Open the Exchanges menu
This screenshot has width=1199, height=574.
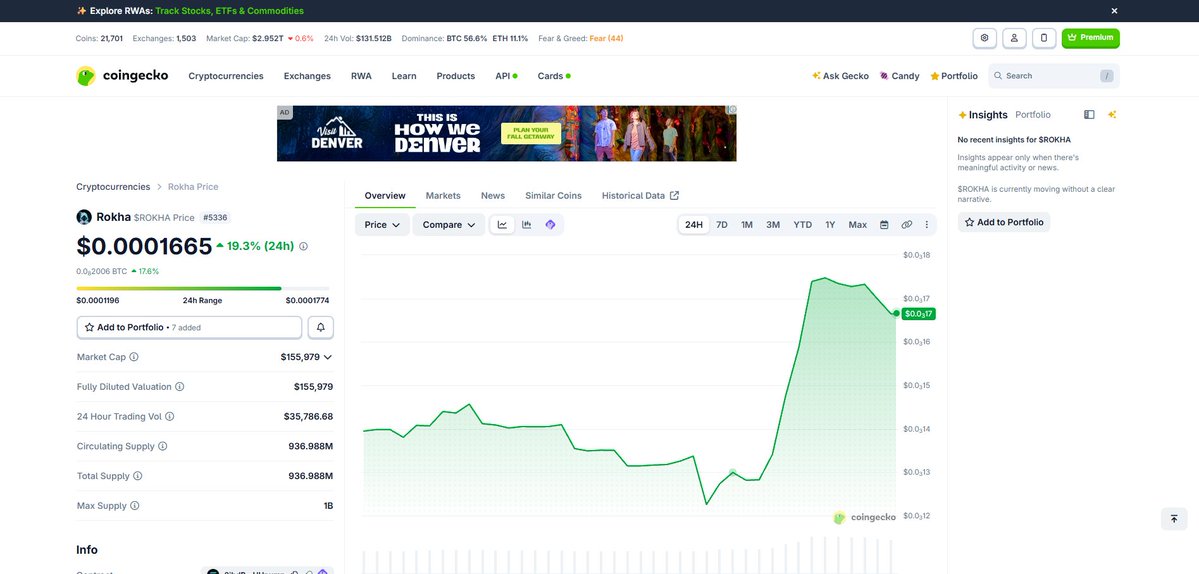pyautogui.click(x=307, y=76)
